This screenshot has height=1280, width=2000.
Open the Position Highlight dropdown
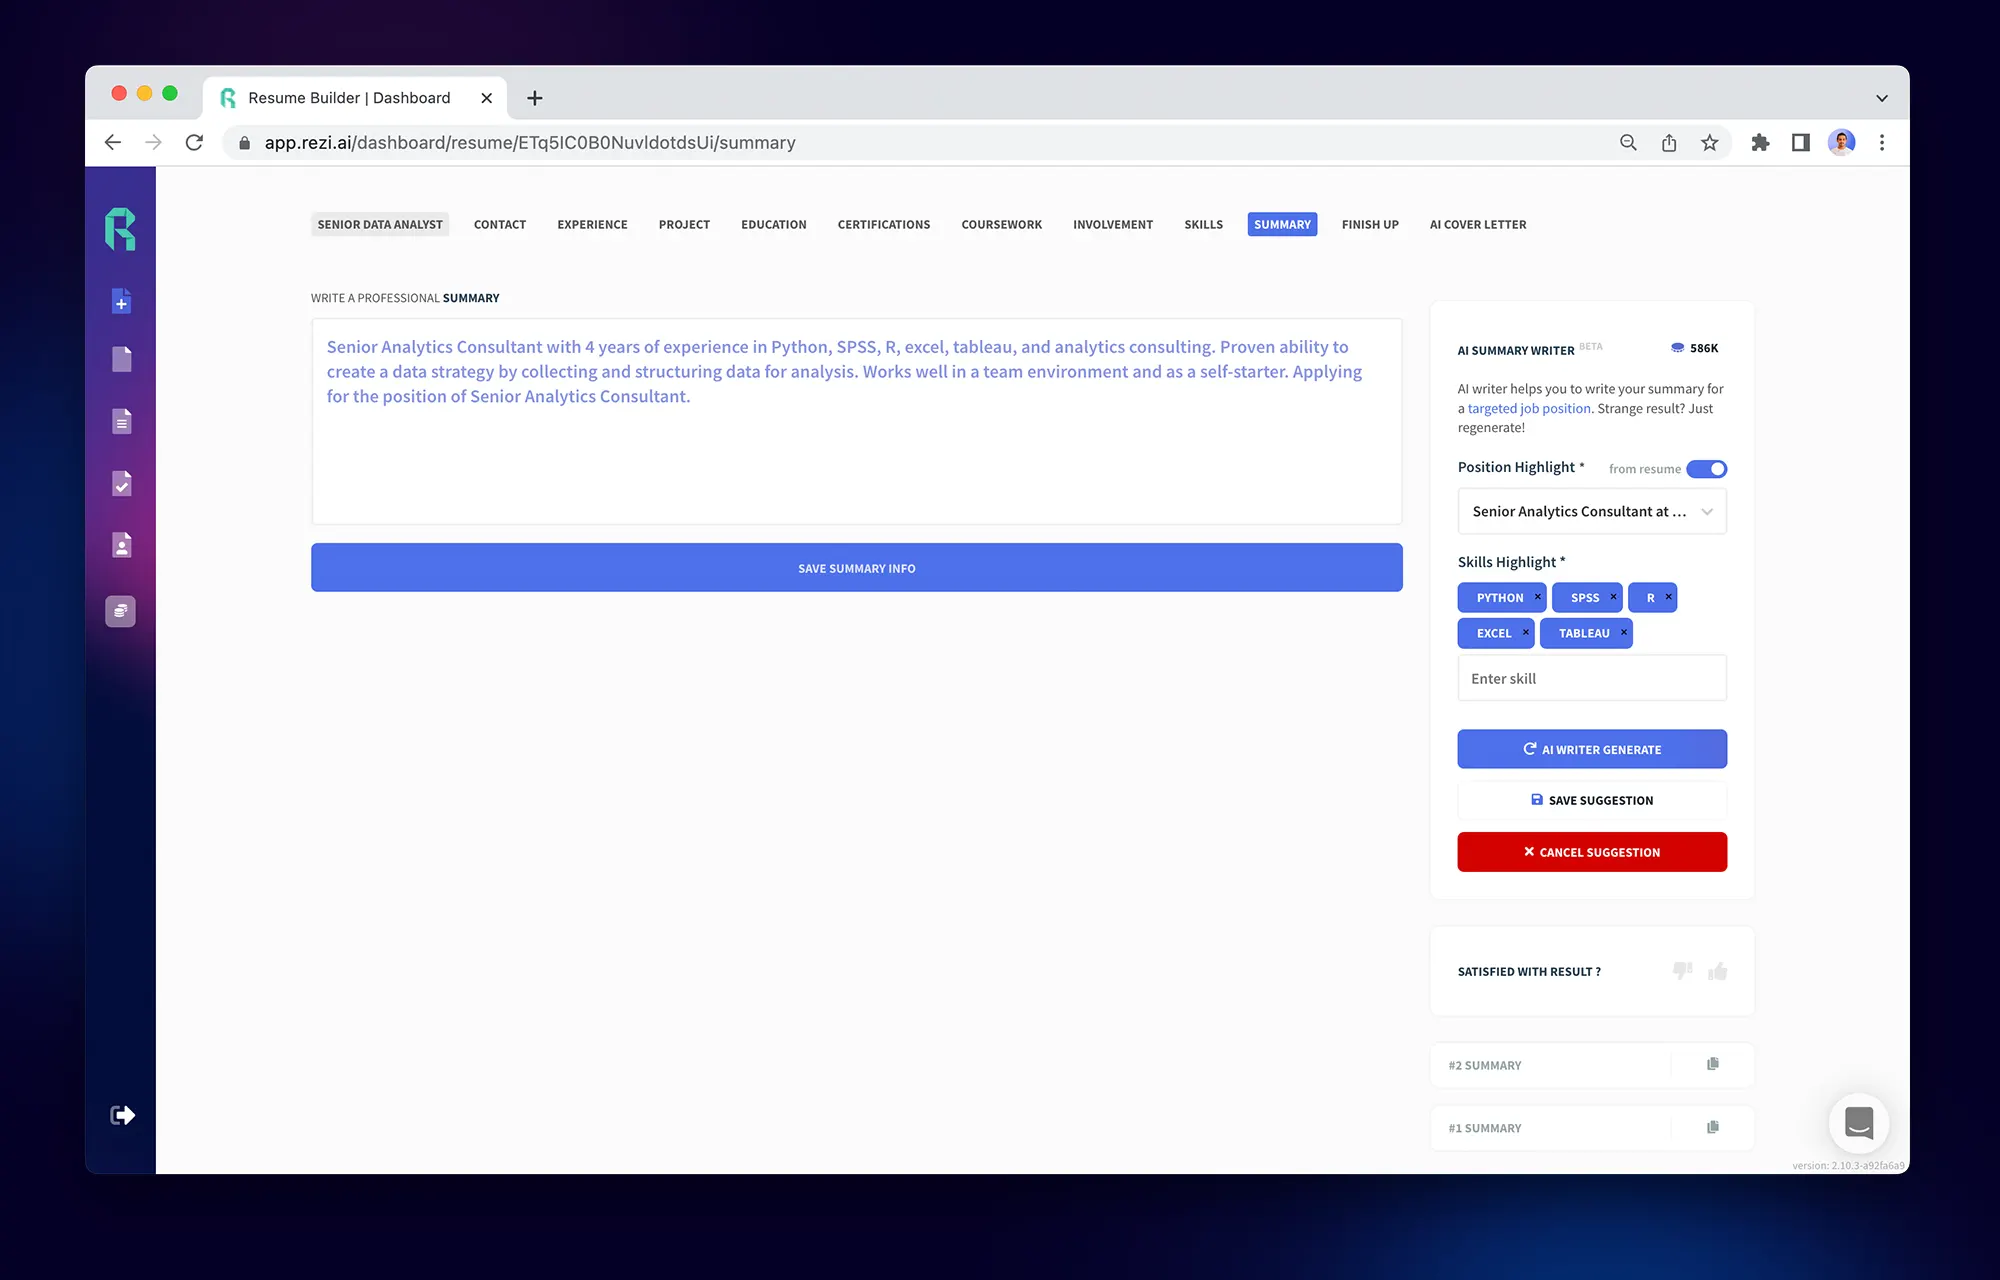click(1591, 511)
